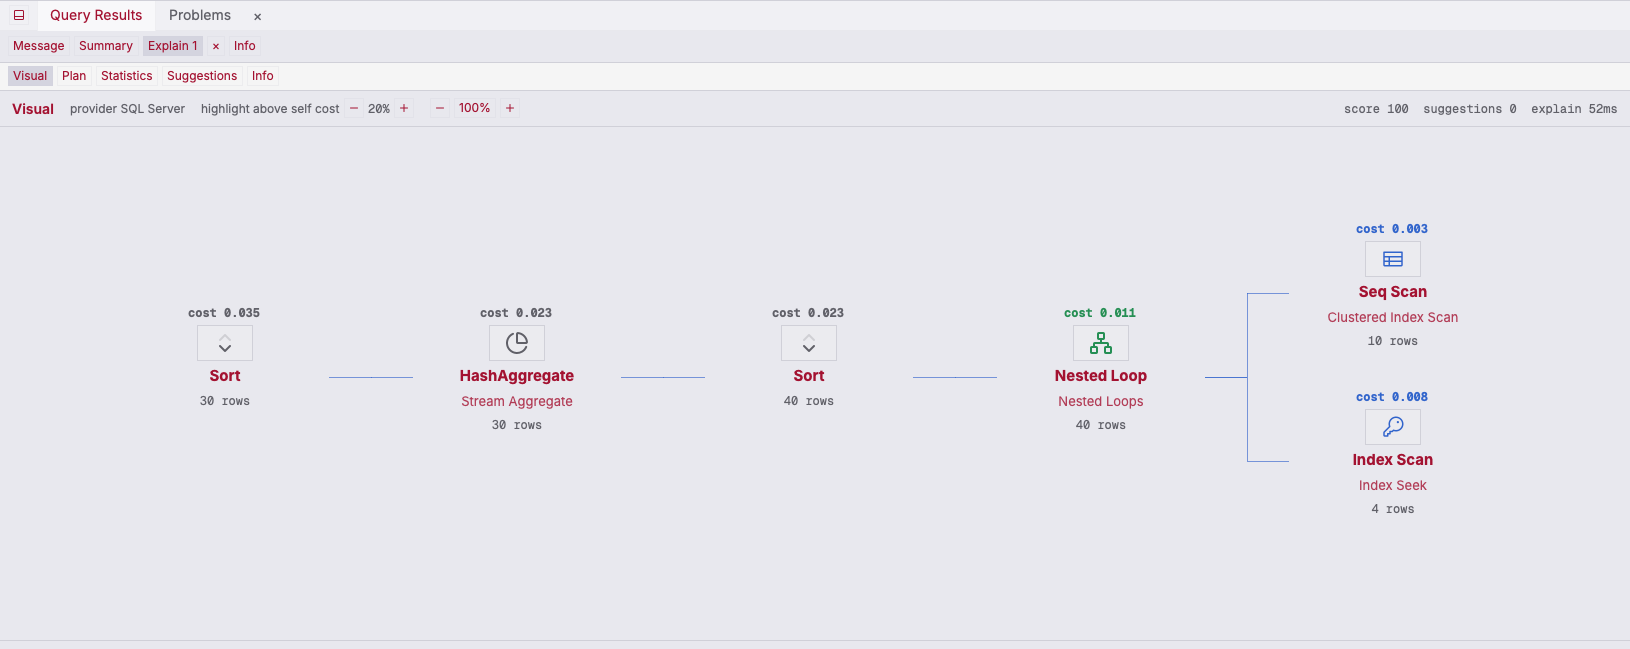Click the first Sort node icon, cost 0.035

coord(225,343)
